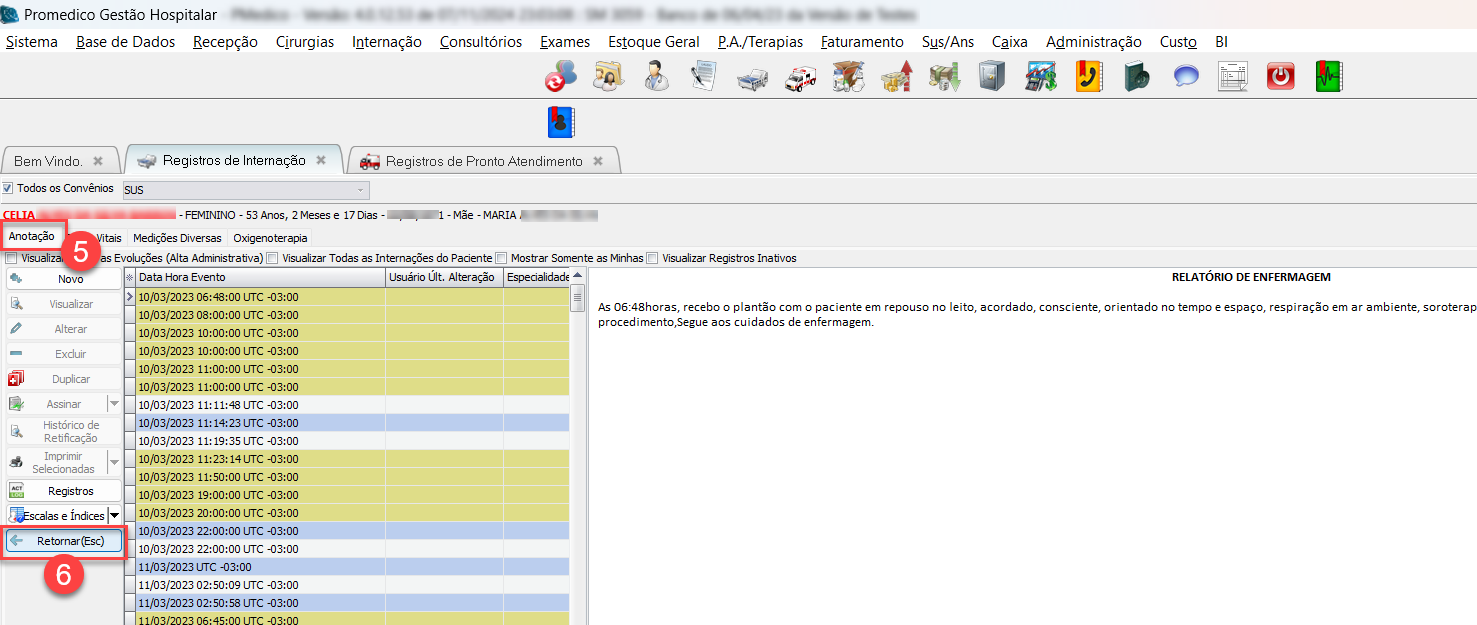Open the green heartbeat monitor icon
This screenshot has height=625, width=1477.
[x=1329, y=77]
